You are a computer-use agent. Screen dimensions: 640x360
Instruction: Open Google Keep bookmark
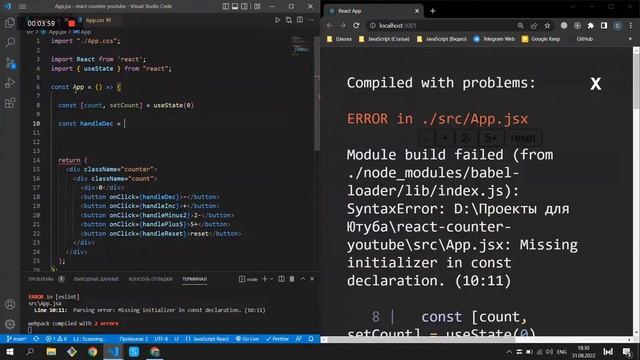[x=541, y=39]
